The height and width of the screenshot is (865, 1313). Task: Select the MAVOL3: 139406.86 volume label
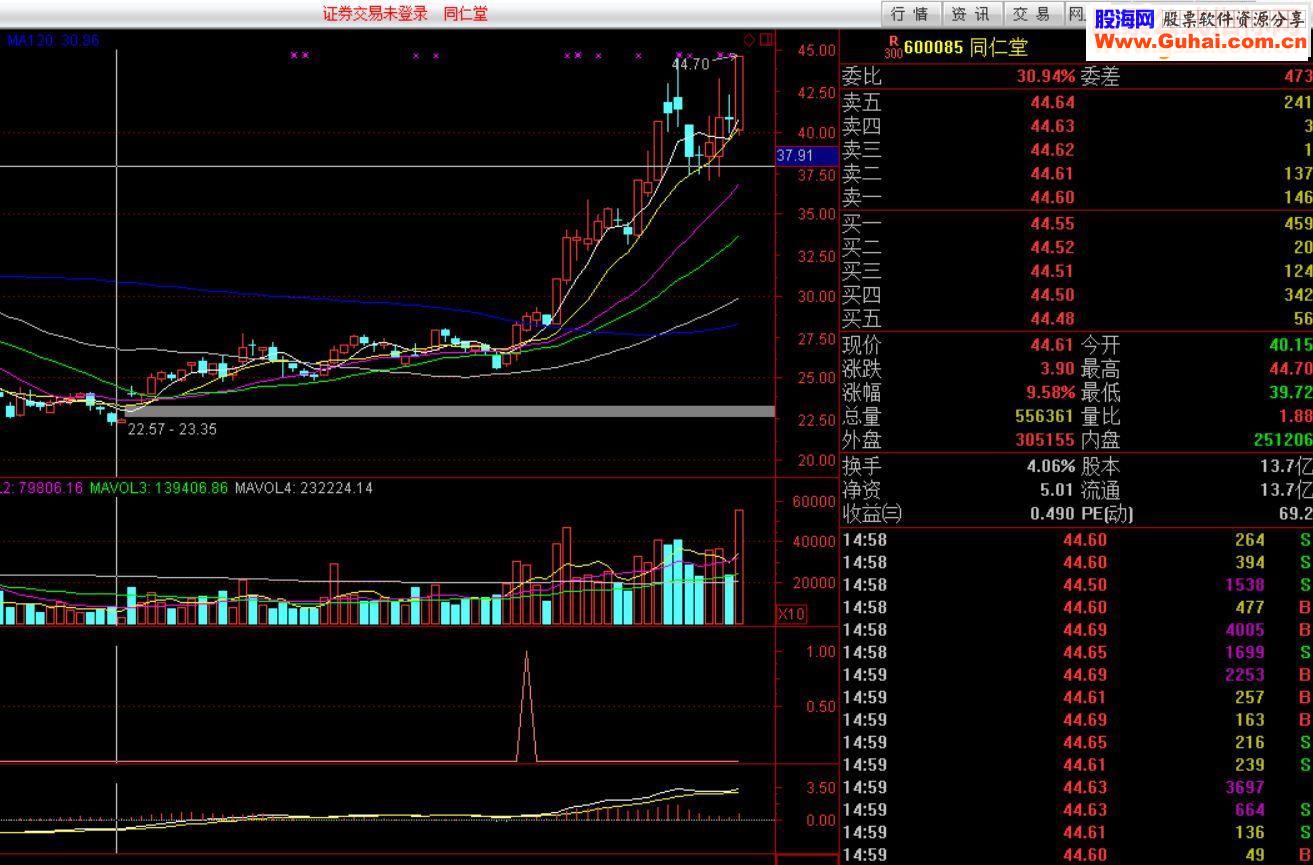[x=158, y=488]
